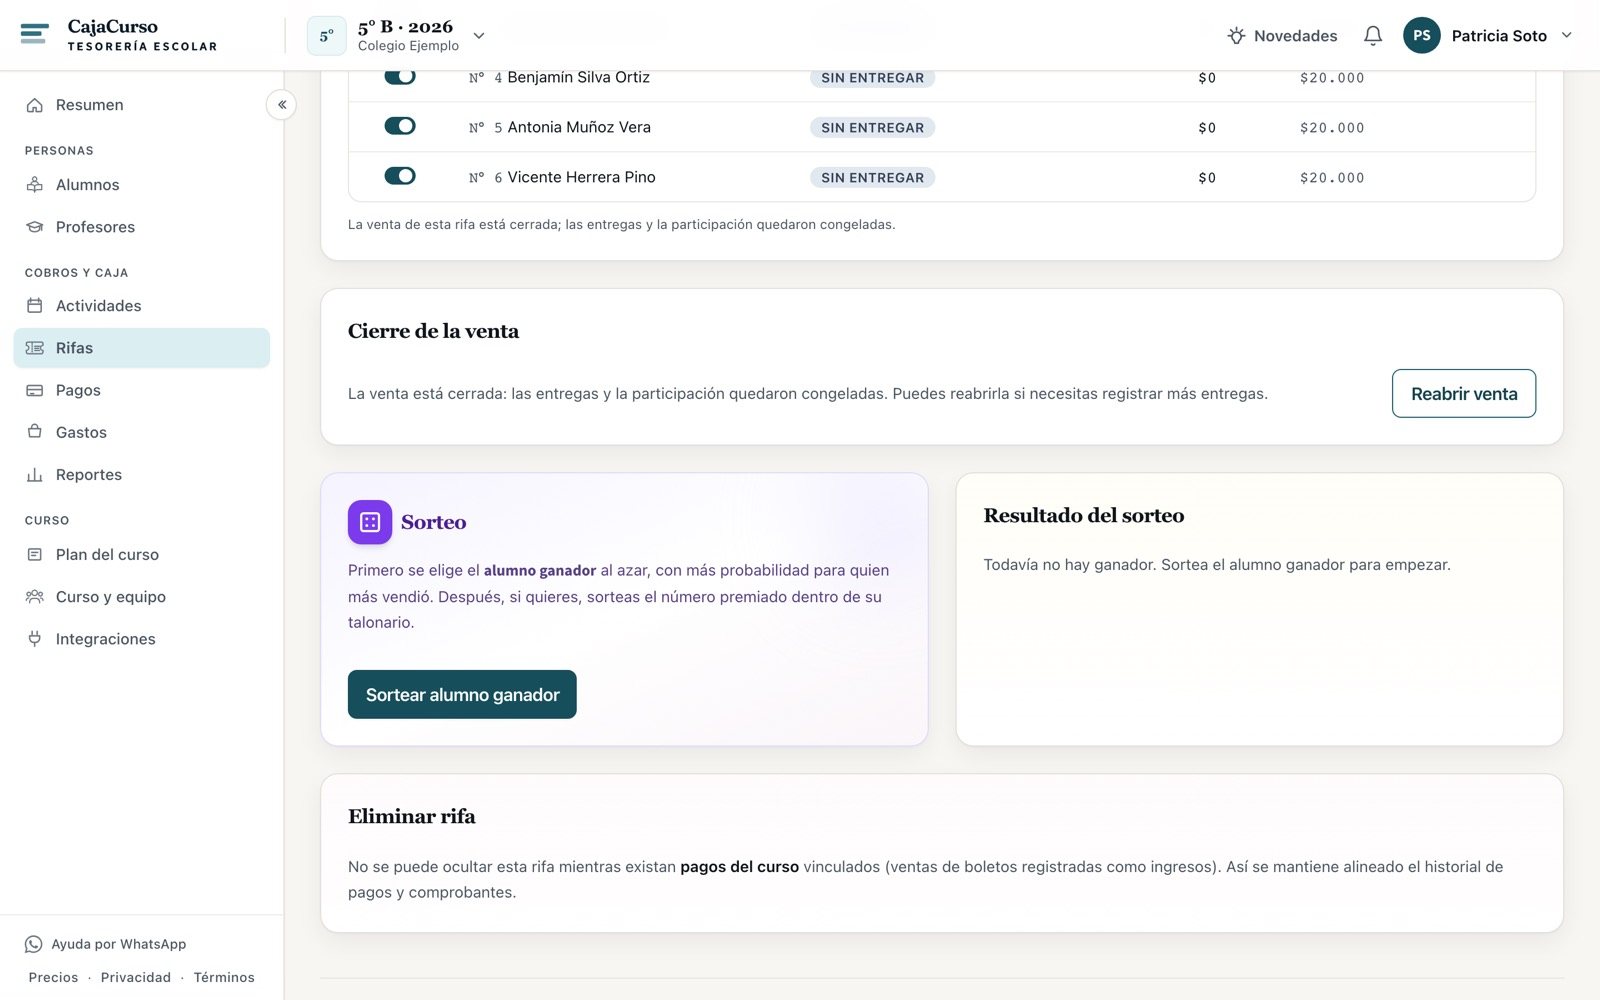View Reportes
This screenshot has height=1000, width=1600.
pyautogui.click(x=142, y=475)
